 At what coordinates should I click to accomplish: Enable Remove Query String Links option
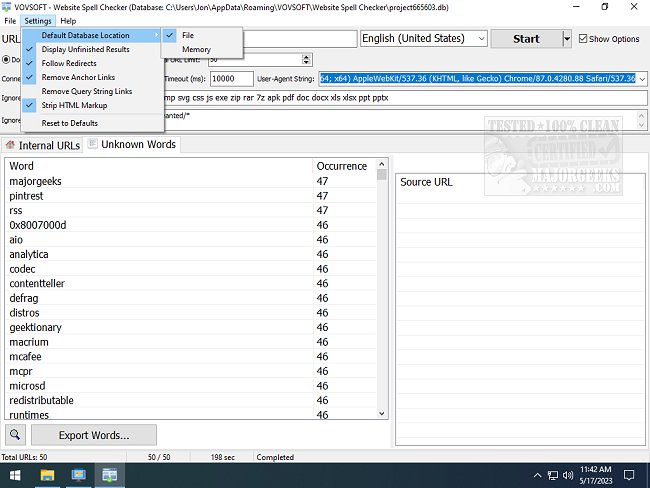[93, 91]
